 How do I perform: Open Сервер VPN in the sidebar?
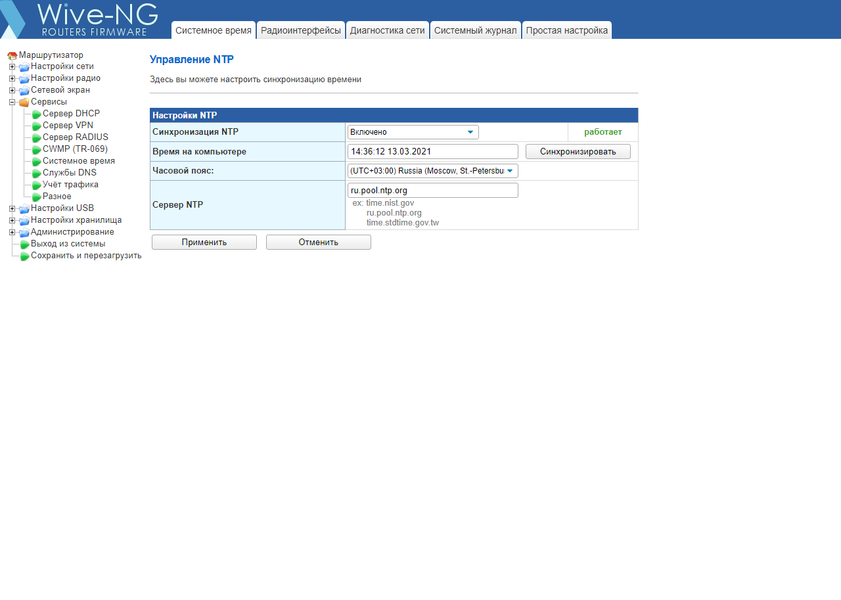[68, 125]
